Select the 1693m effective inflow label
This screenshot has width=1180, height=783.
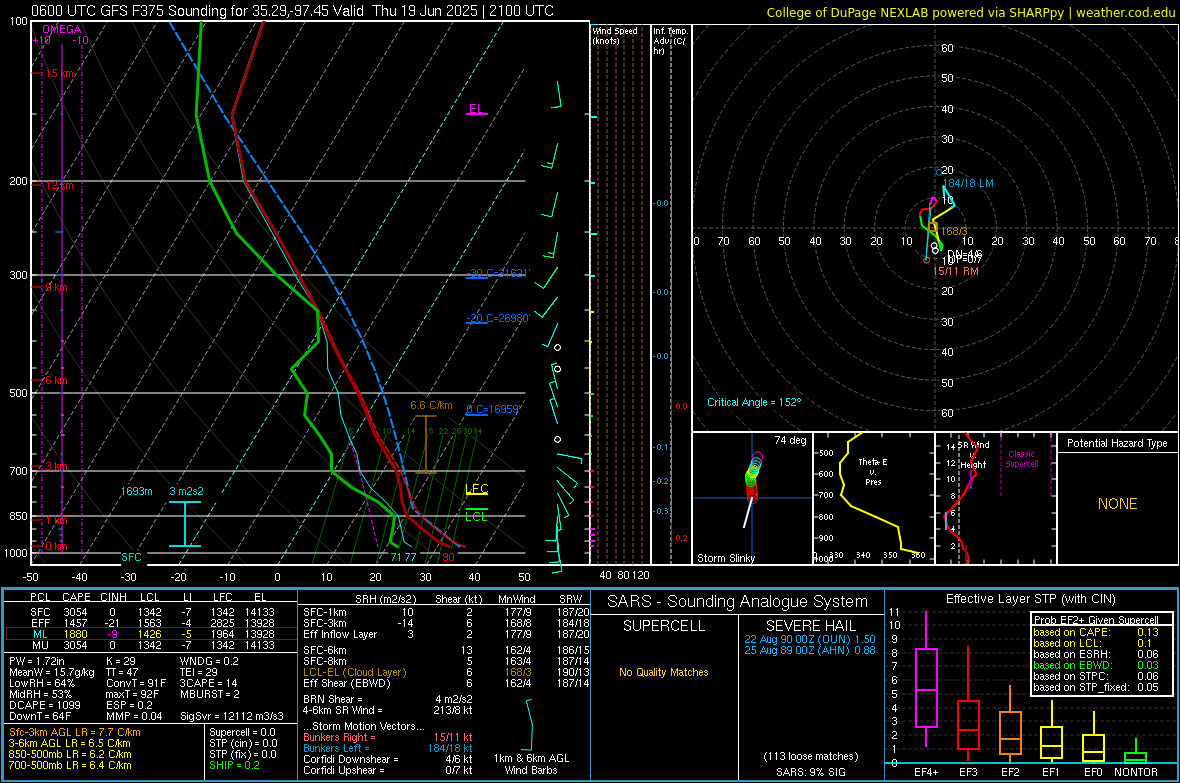[x=136, y=491]
